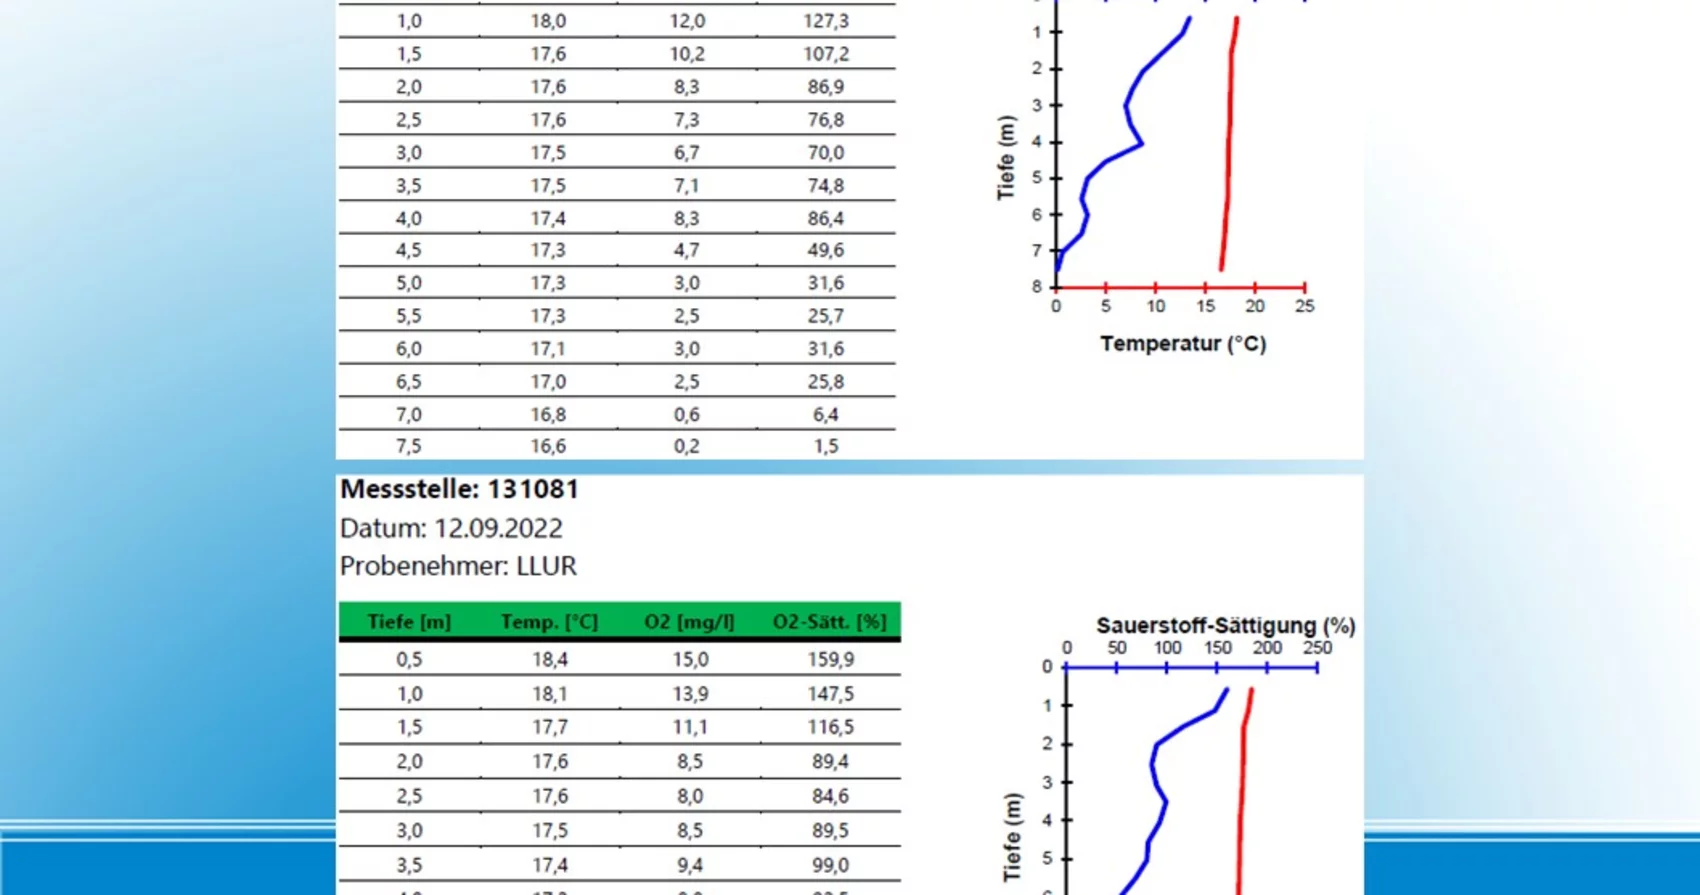Click the cell showing 86,4
Viewport: 1700px width, 895px height.
(x=826, y=218)
